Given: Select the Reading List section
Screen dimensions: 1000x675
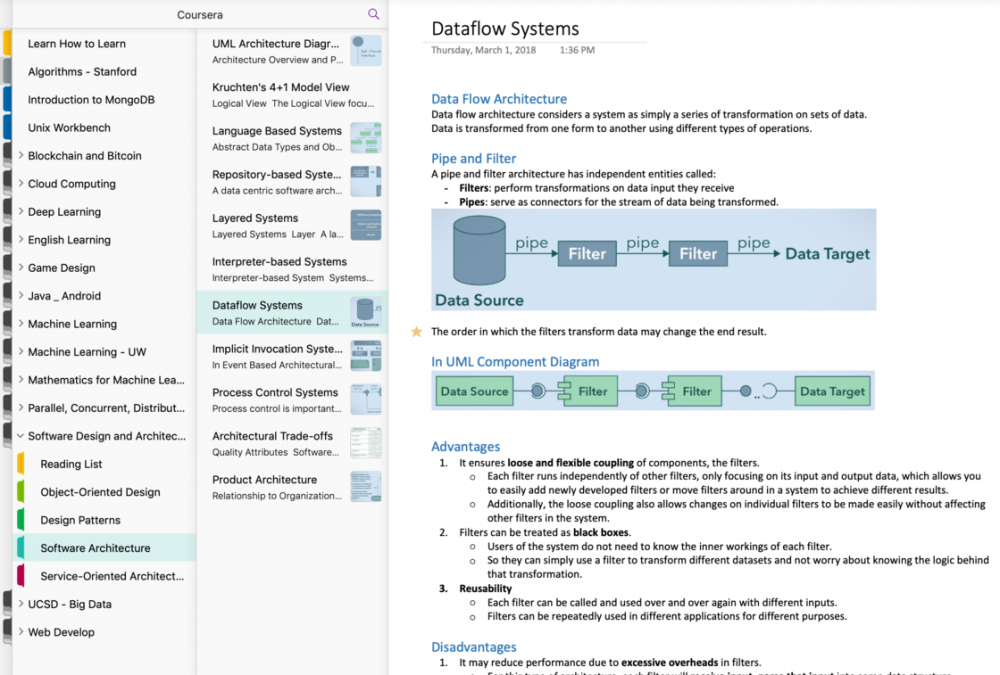Looking at the screenshot, I should [104, 464].
